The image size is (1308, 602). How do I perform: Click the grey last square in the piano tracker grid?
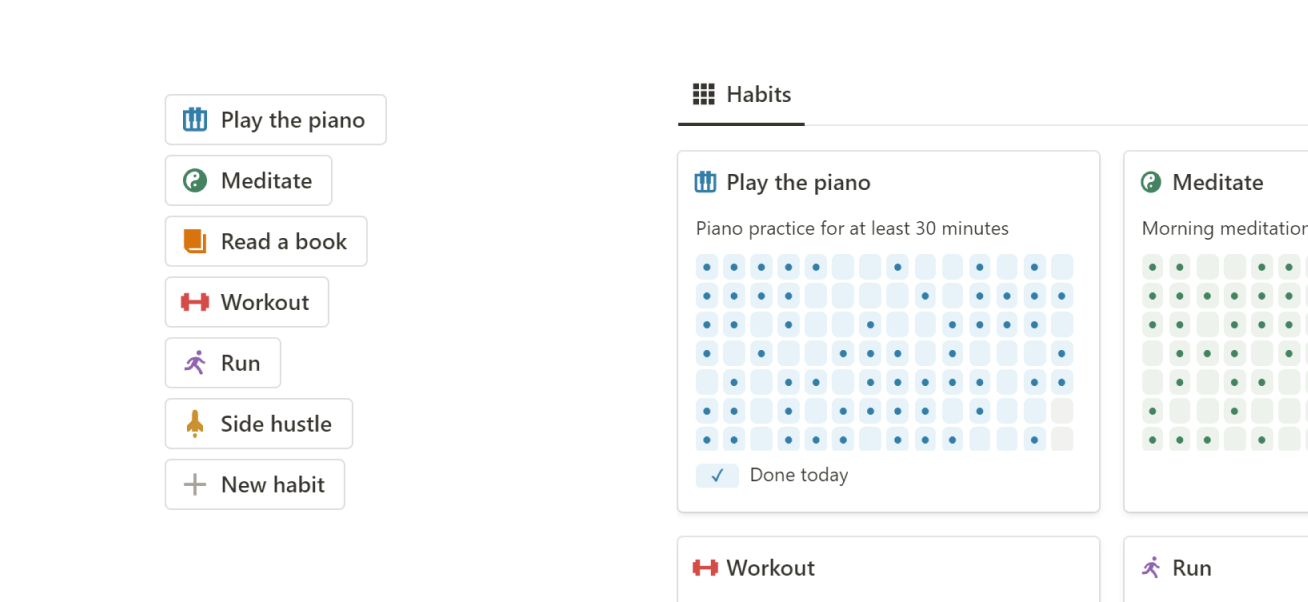pos(1062,439)
